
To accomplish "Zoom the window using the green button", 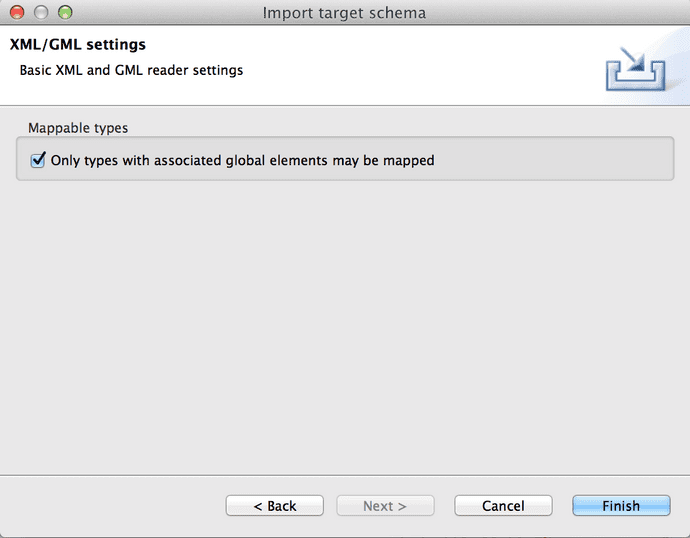I will 65,13.
